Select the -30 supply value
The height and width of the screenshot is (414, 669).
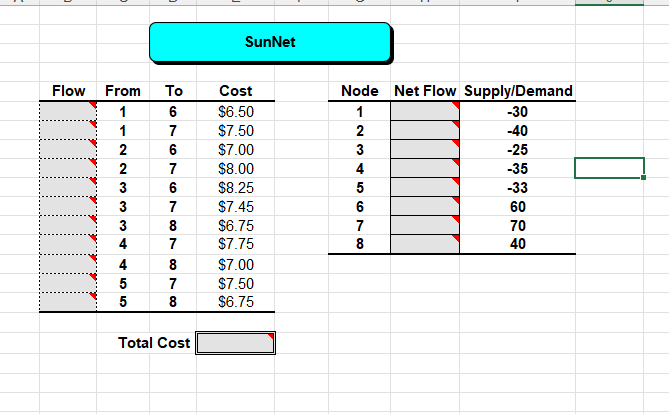(x=518, y=112)
